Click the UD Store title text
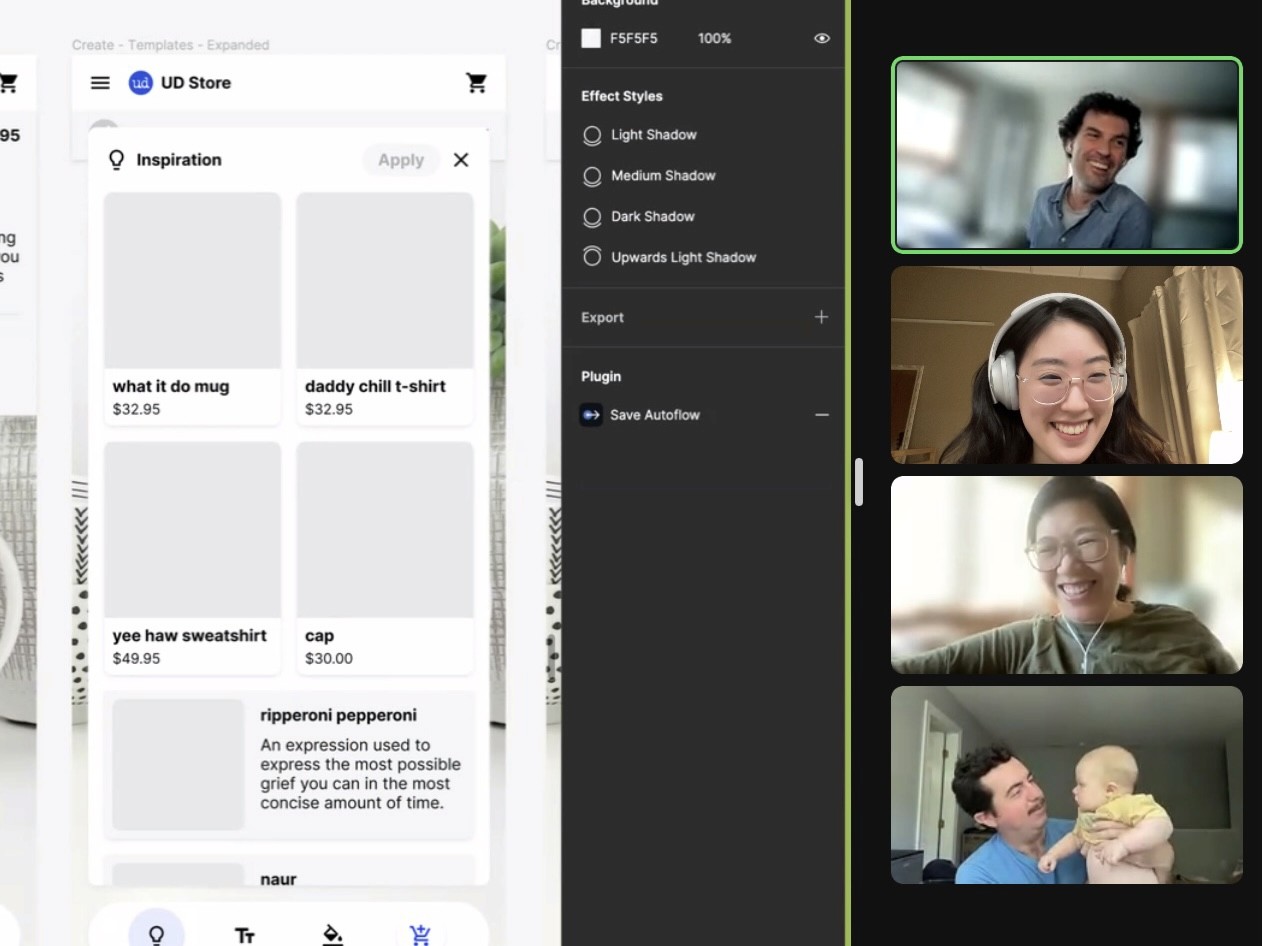 [196, 83]
